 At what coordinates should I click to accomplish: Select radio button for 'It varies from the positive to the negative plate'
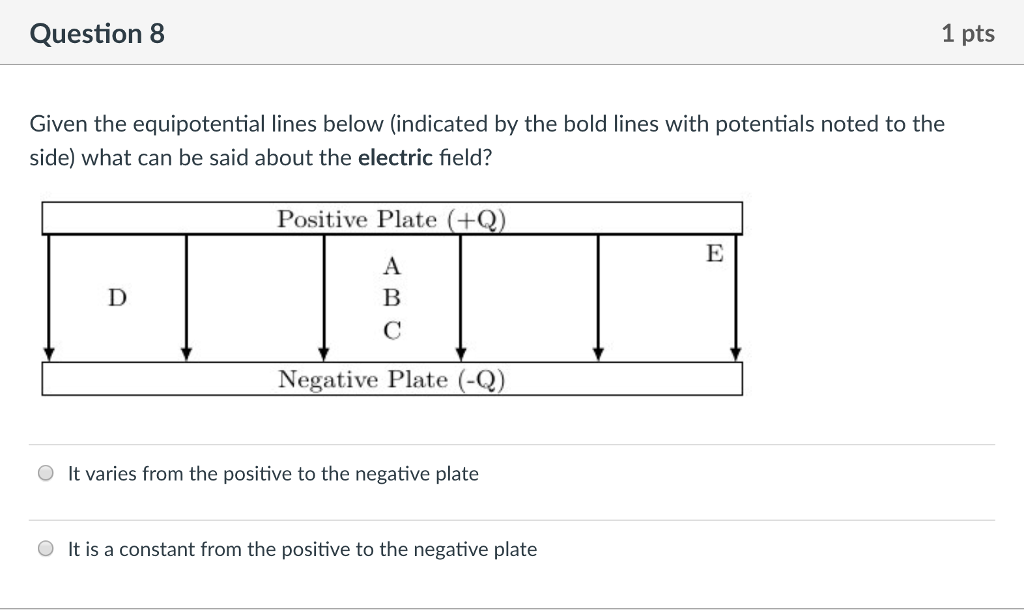44,473
